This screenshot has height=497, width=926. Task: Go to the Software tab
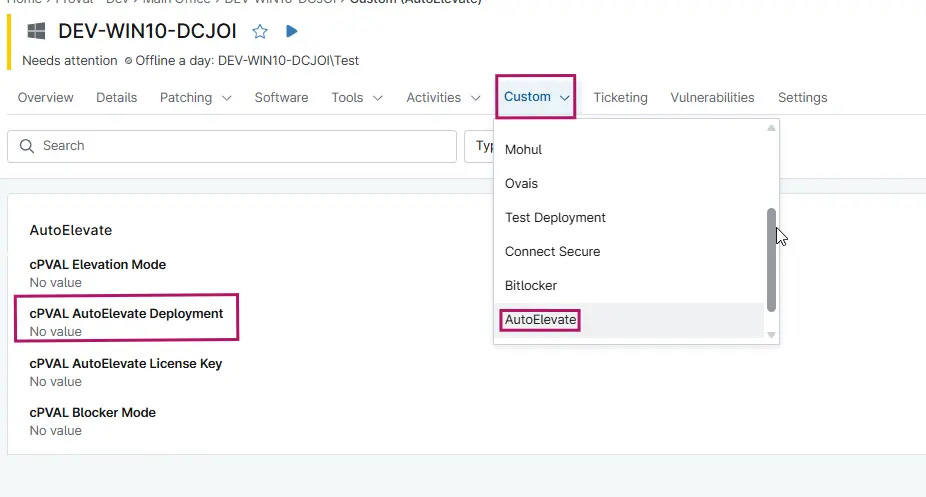[281, 98]
